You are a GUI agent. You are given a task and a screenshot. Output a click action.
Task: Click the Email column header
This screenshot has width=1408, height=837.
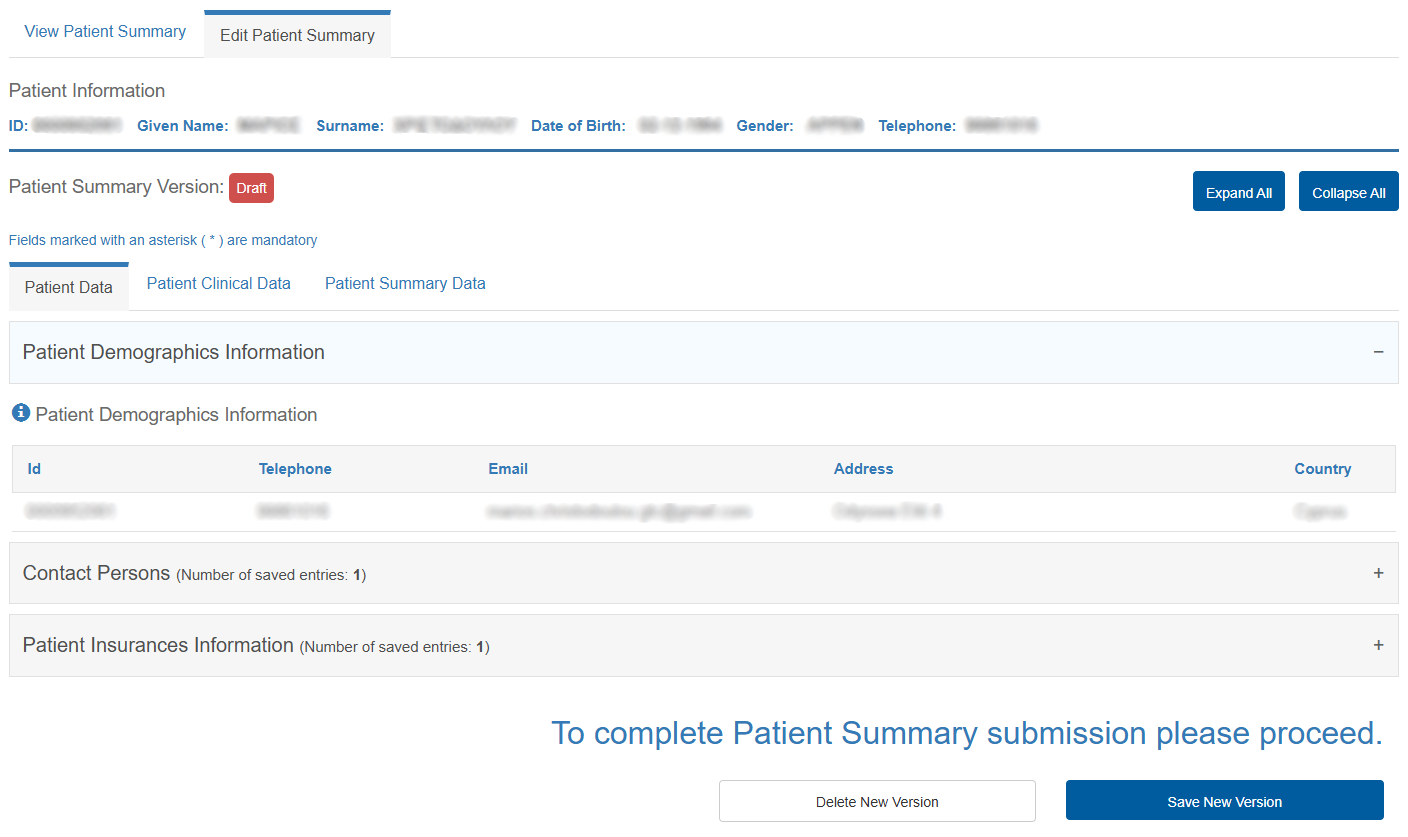508,469
